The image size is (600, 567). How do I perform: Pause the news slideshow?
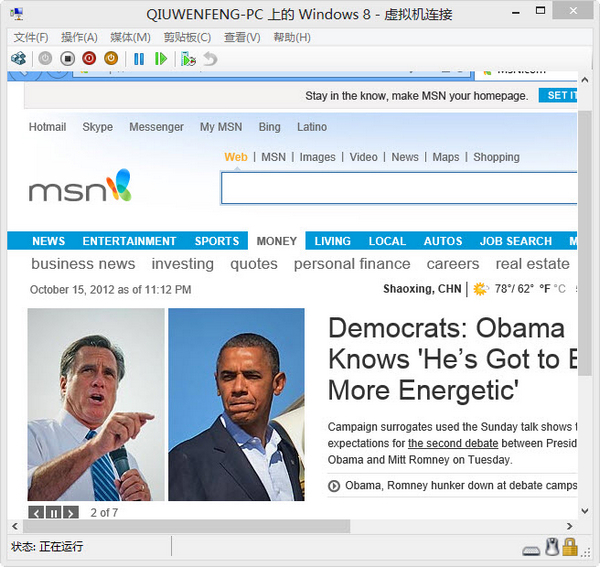pos(54,513)
